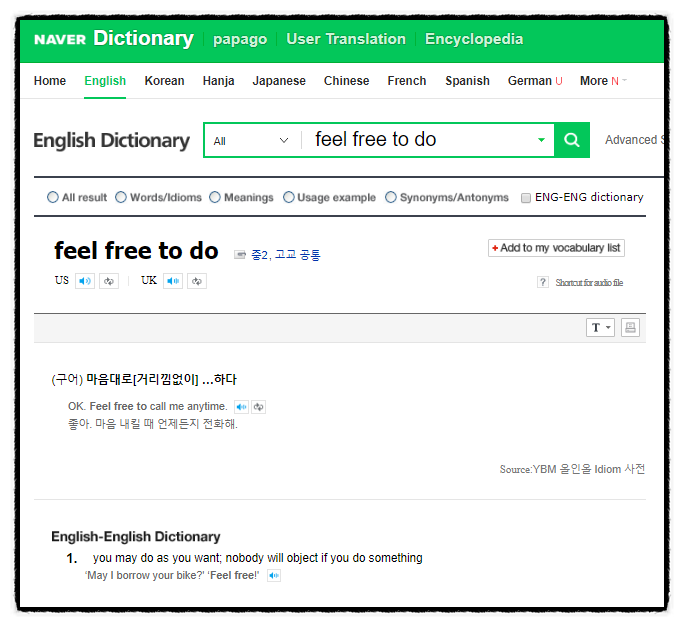Image resolution: width=684 pixels, height=627 pixels.
Task: Click the question mark audio shortcut help icon
Action: click(543, 282)
